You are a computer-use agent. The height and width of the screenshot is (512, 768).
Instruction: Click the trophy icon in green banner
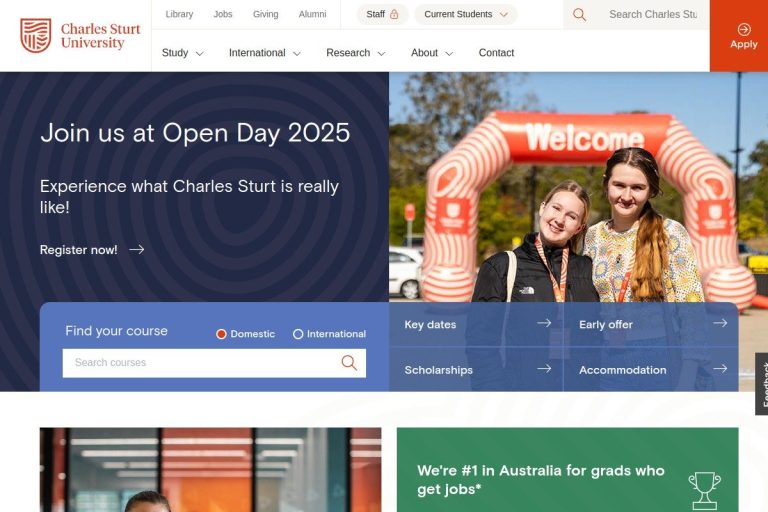tap(704, 490)
